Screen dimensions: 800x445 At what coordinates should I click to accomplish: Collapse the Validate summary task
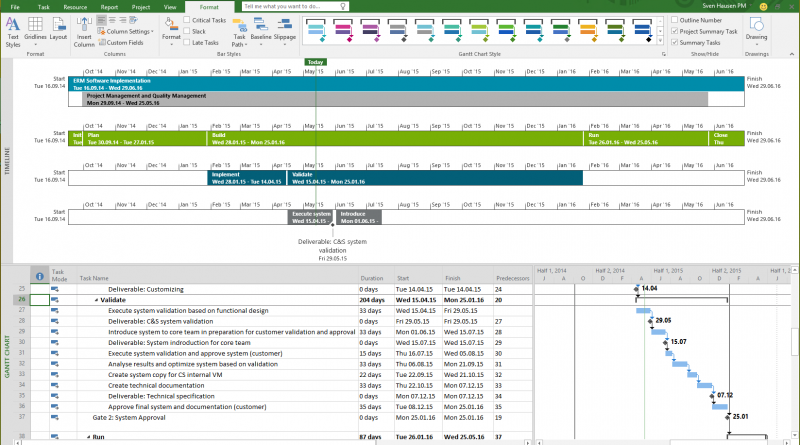[x=97, y=299]
